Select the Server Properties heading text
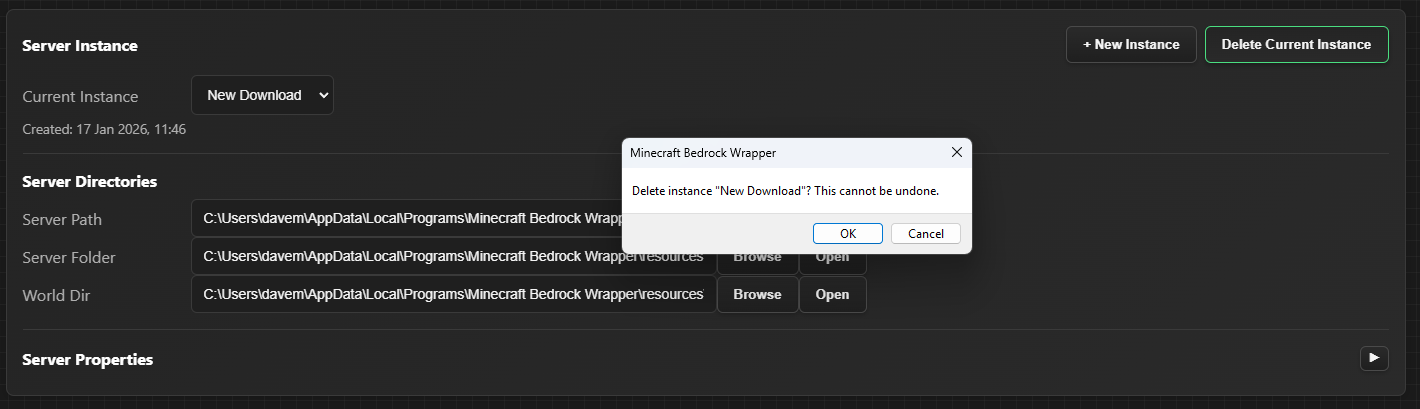This screenshot has width=1420, height=409. (88, 359)
